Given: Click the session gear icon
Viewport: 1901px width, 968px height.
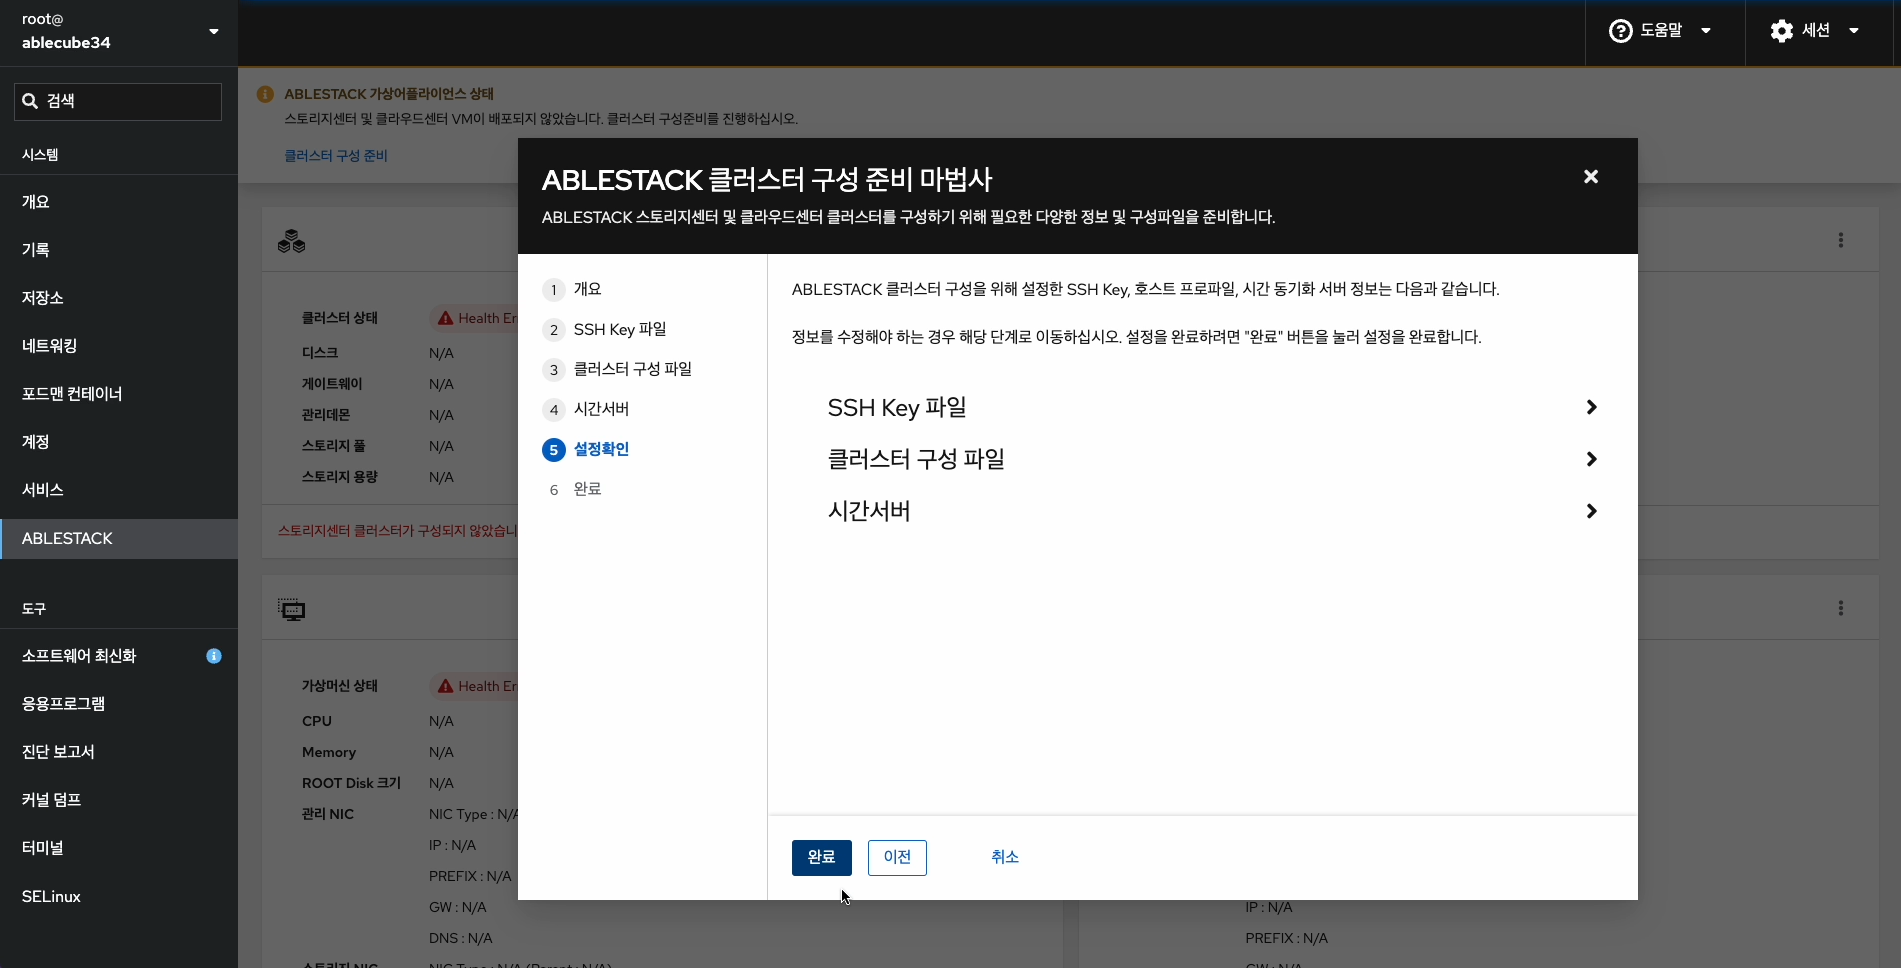Looking at the screenshot, I should pyautogui.click(x=1781, y=31).
